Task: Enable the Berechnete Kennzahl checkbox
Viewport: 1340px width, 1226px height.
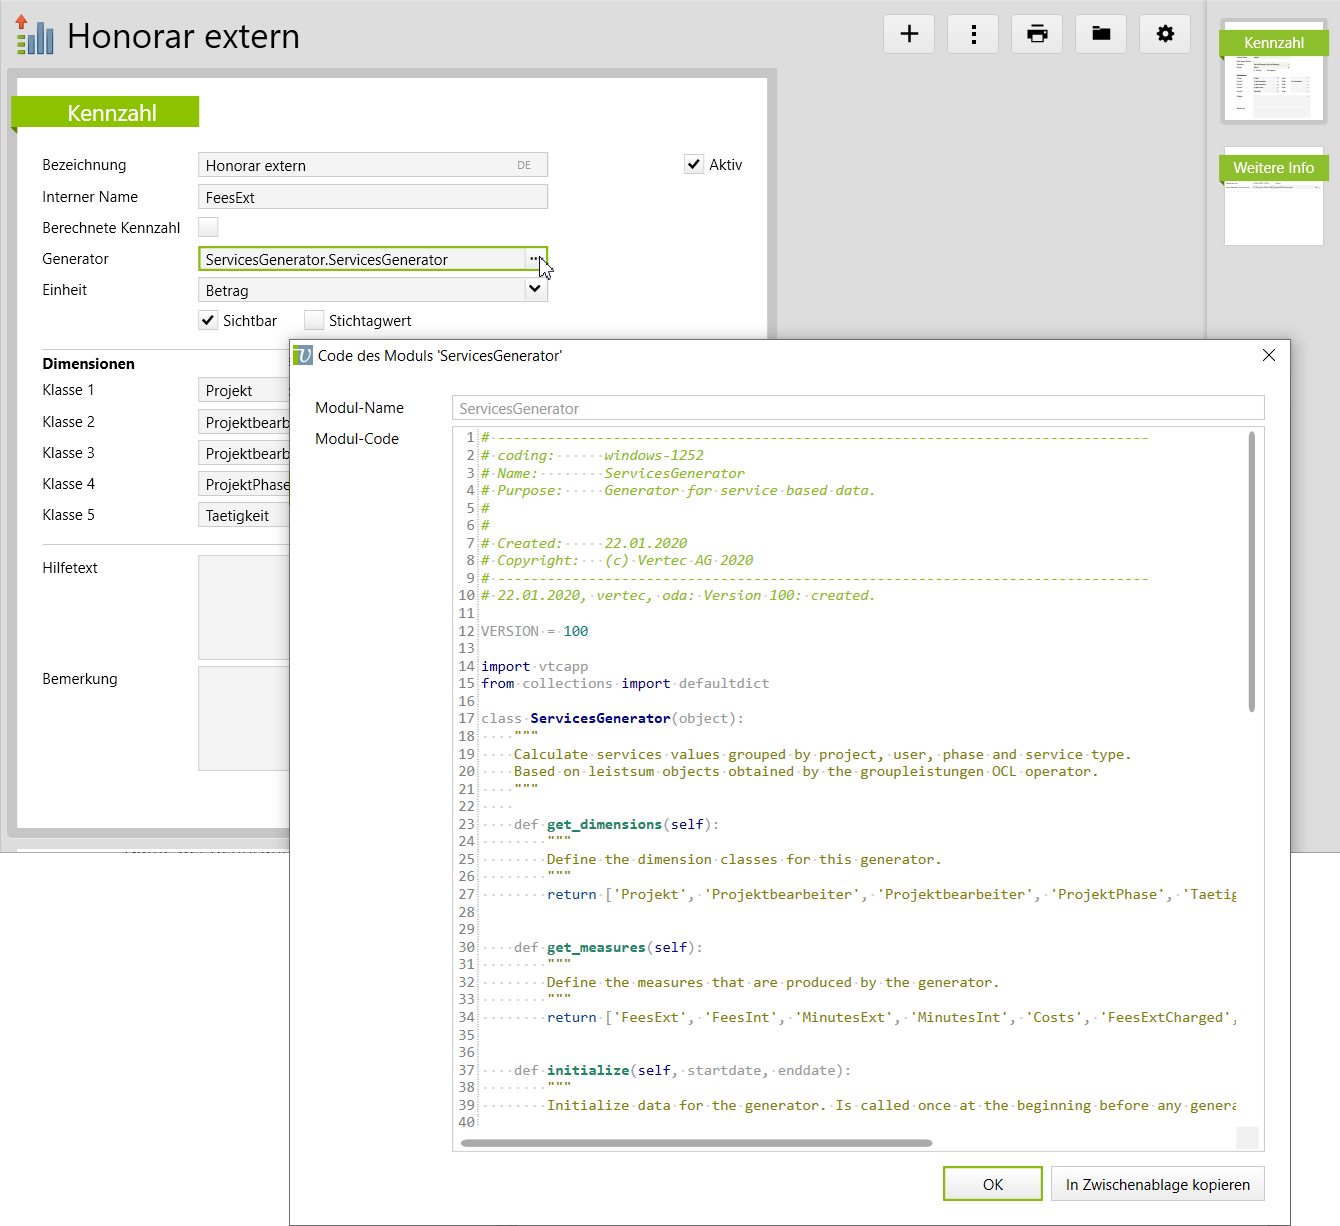Action: (x=208, y=227)
